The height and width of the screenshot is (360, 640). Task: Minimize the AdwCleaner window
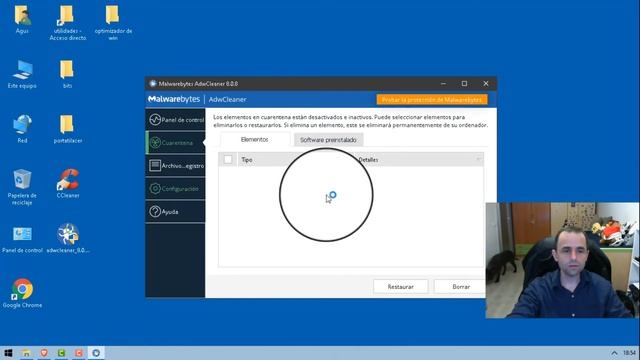pyautogui.click(x=443, y=84)
